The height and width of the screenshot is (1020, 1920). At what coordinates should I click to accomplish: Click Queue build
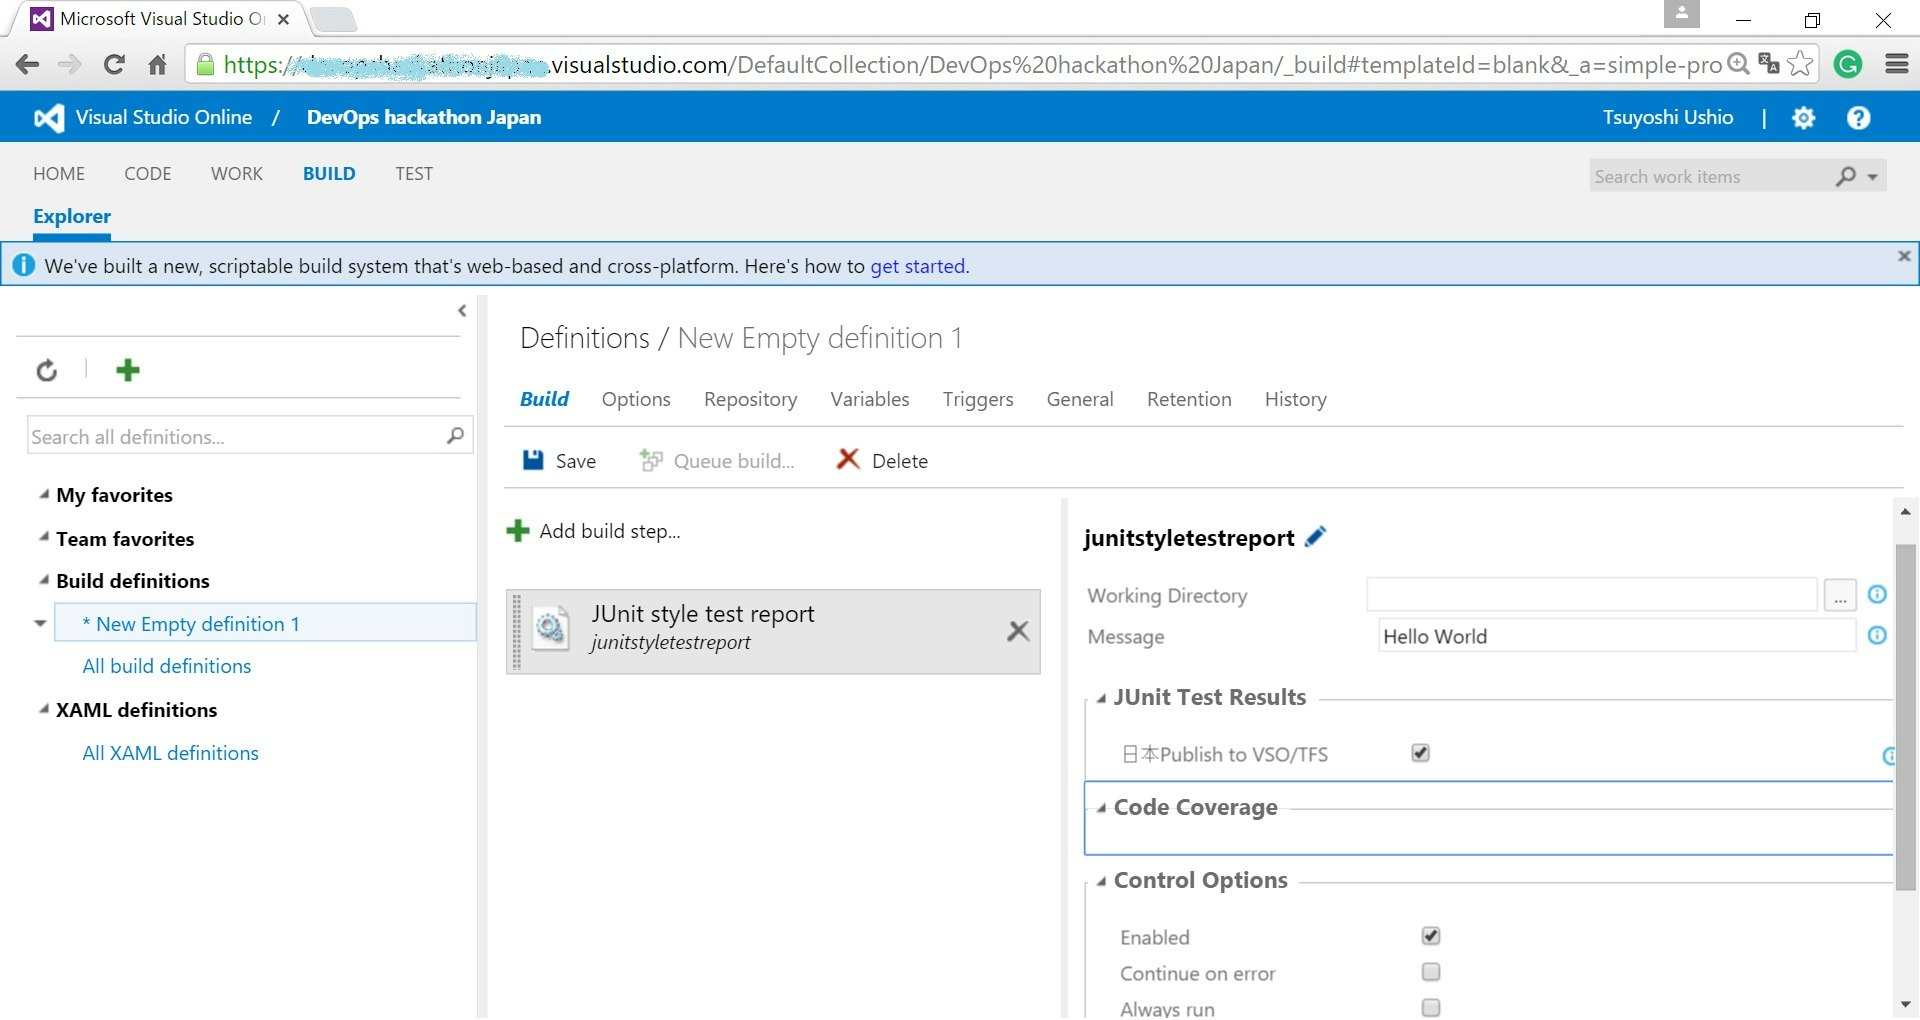717,460
